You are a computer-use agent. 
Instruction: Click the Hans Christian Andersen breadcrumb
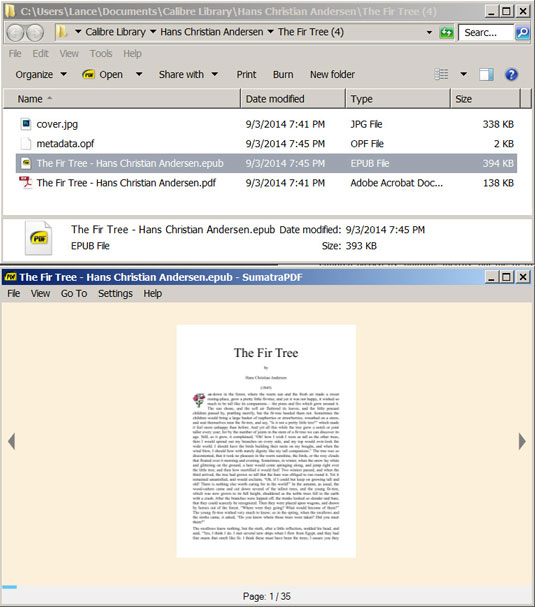212,32
